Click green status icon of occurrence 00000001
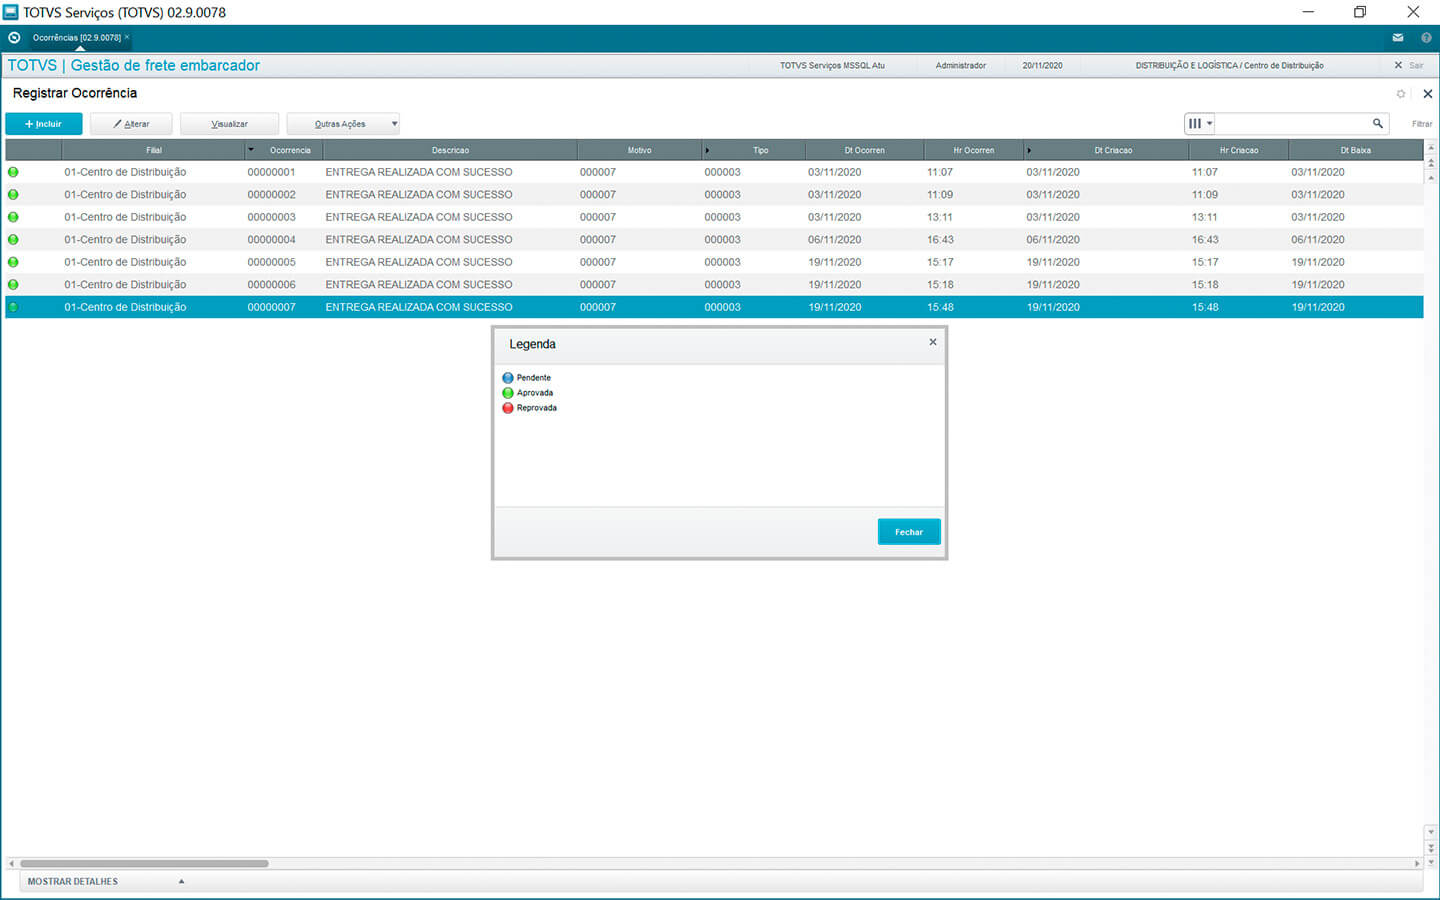1440x900 pixels. point(13,172)
